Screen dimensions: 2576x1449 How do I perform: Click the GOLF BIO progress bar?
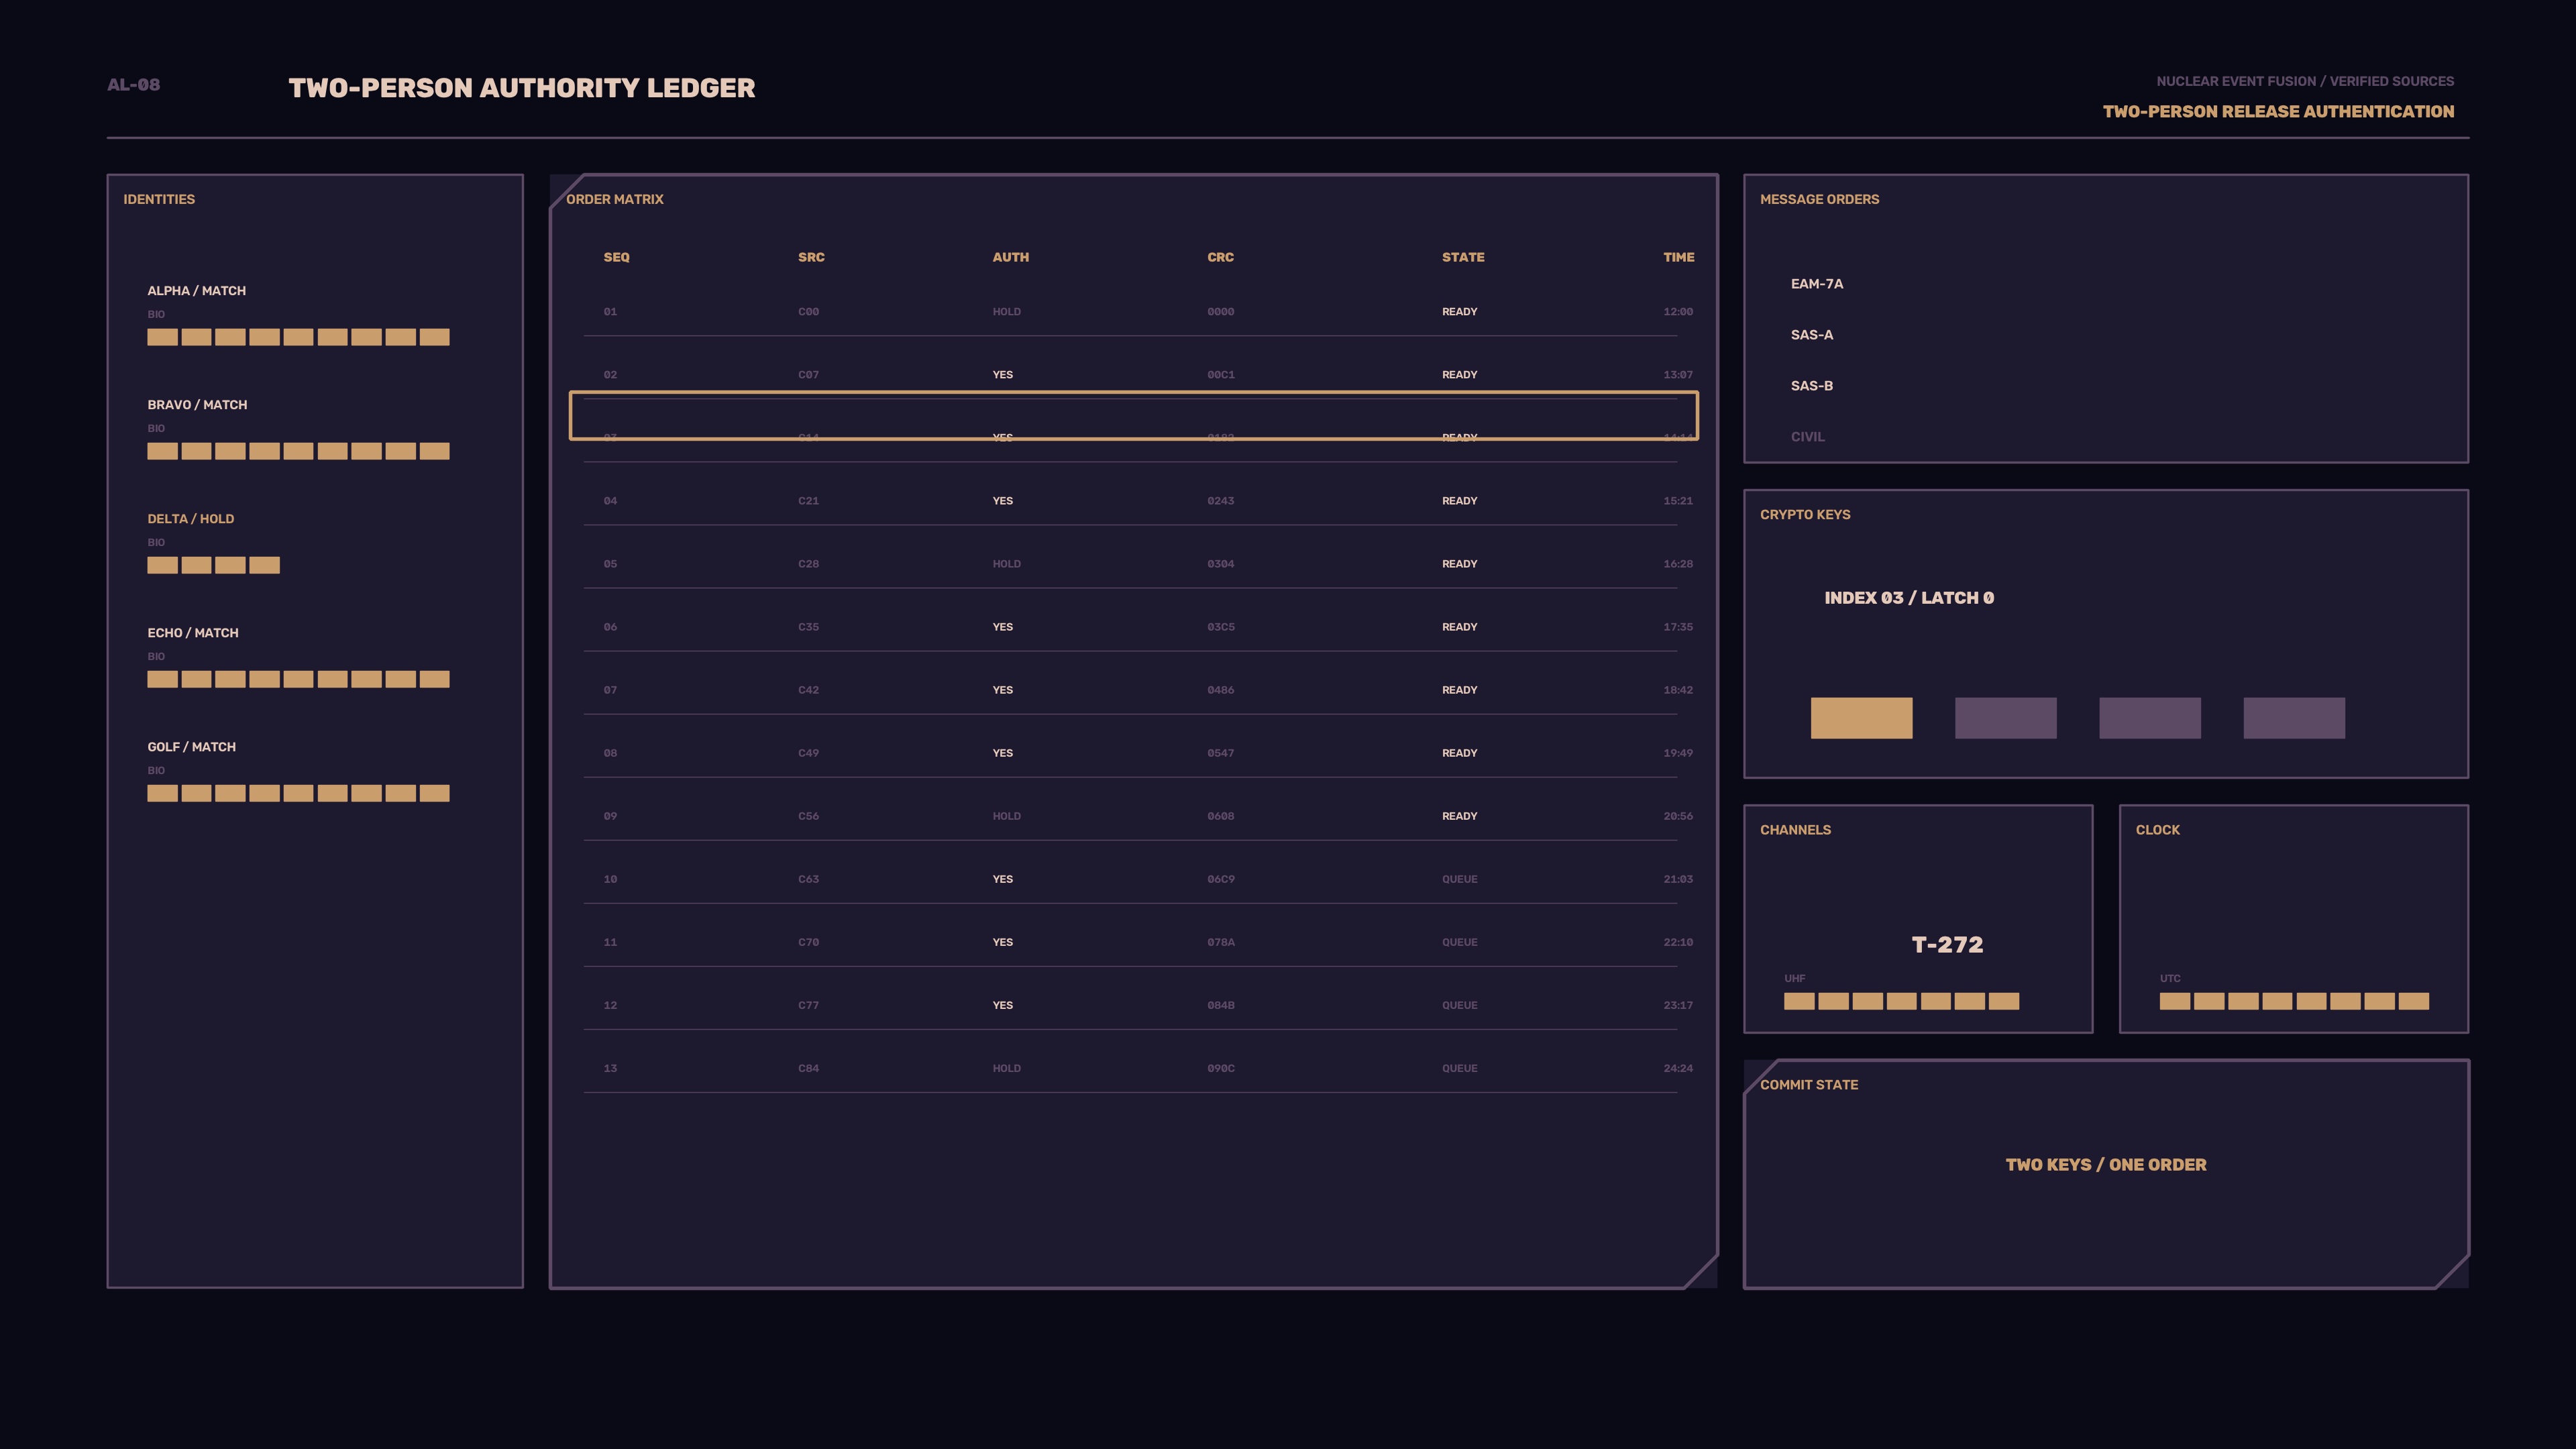(x=298, y=793)
